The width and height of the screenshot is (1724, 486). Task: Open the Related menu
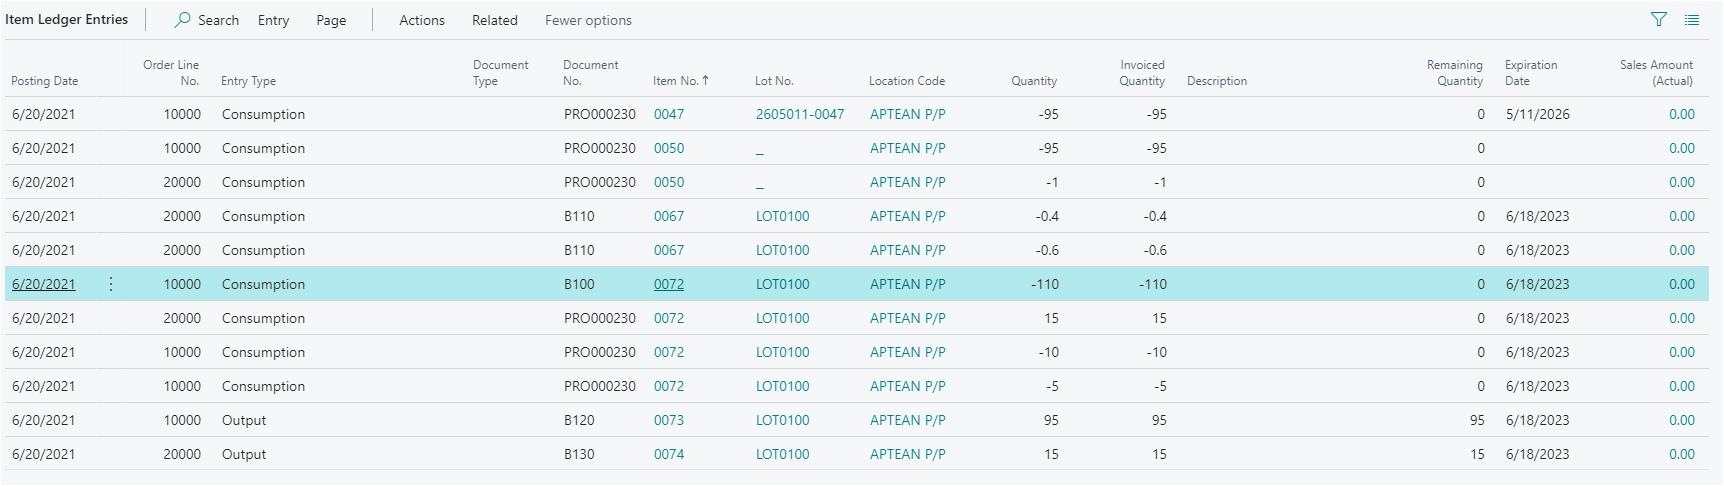point(495,20)
